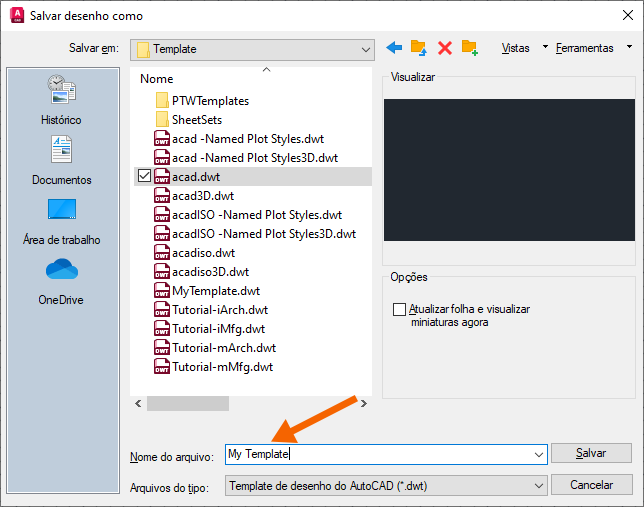Click the Cancelar button
The image size is (644, 507).
tap(591, 485)
